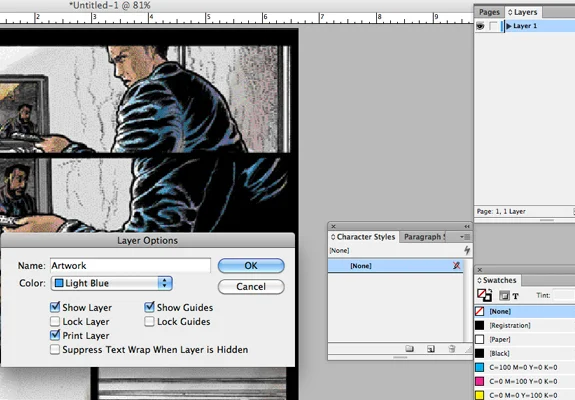Select the C=0 M=100 Y=0 K=0 magenta swatch
The image size is (575, 400).
coord(524,381)
